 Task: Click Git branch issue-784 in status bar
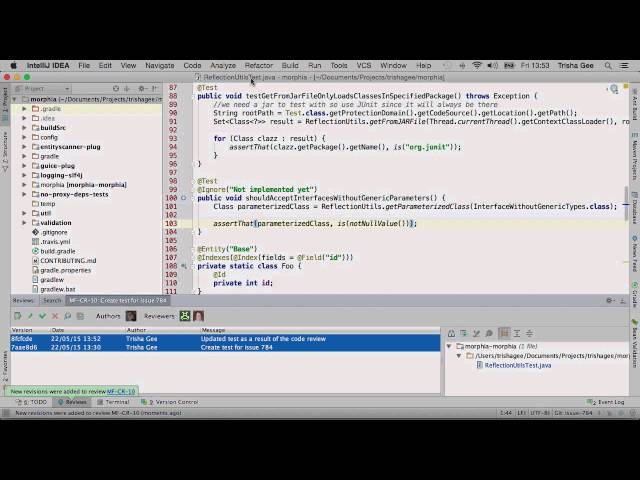tap(573, 413)
